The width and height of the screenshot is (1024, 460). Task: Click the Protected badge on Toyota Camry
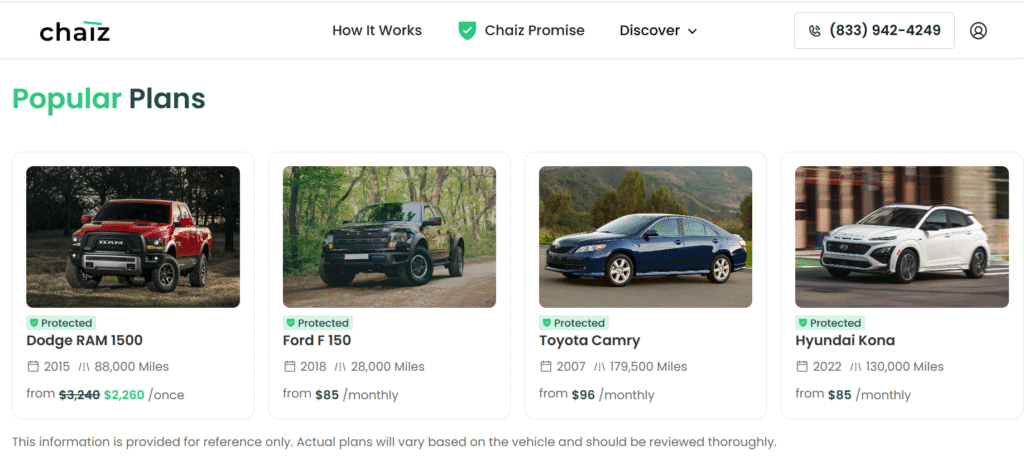pos(573,323)
